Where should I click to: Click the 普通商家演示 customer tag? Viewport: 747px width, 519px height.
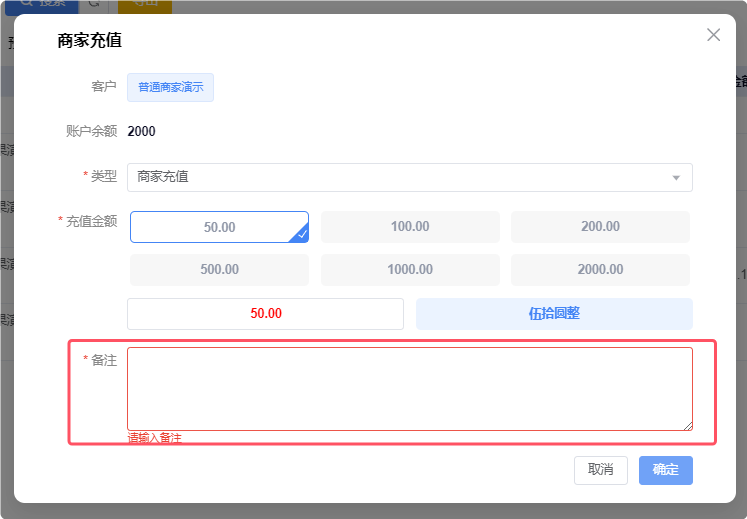tap(170, 87)
